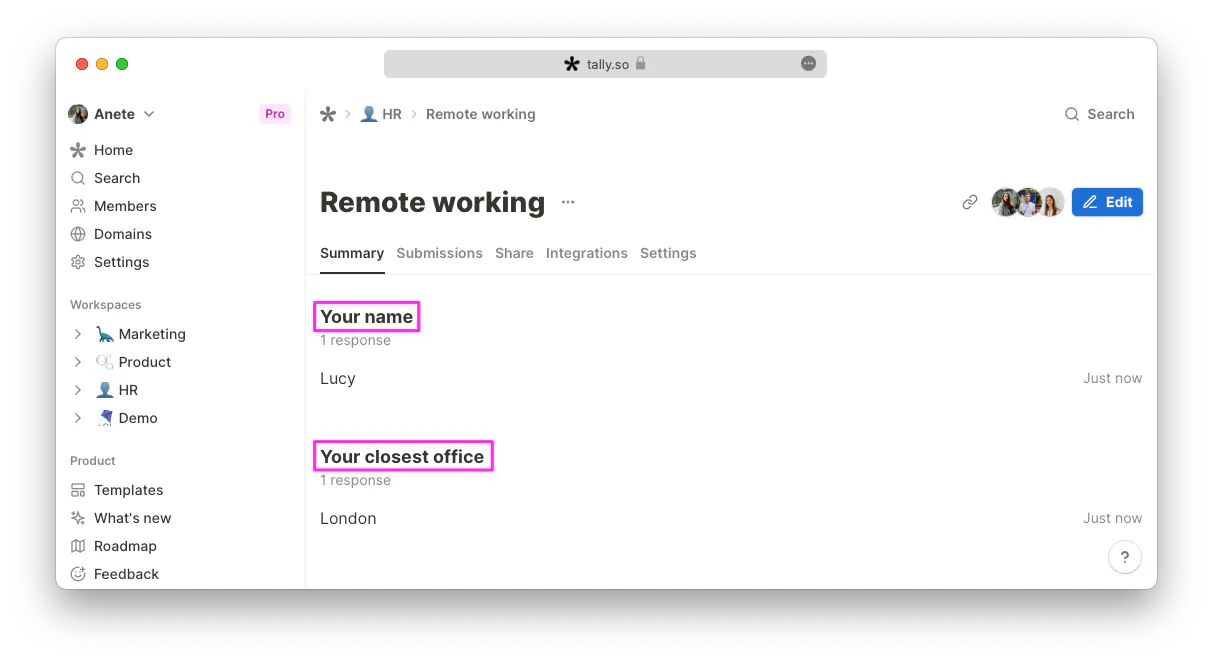Screen dimensions: 1213x663
Task: Expand the Demo workspace
Action: pyautogui.click(x=78, y=418)
